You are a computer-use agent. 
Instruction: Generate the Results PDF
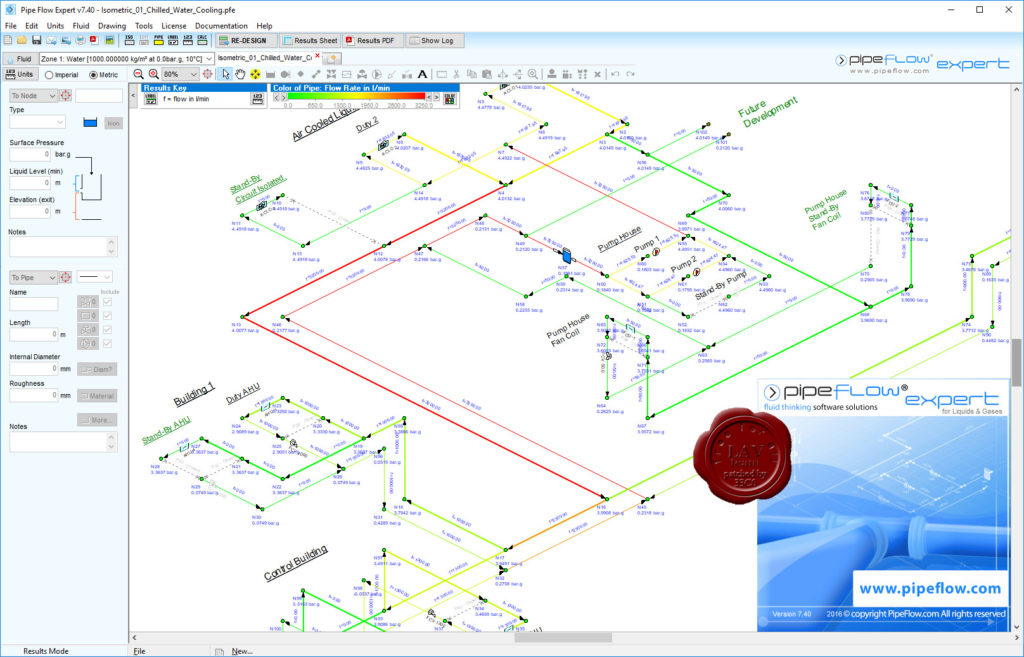[373, 40]
